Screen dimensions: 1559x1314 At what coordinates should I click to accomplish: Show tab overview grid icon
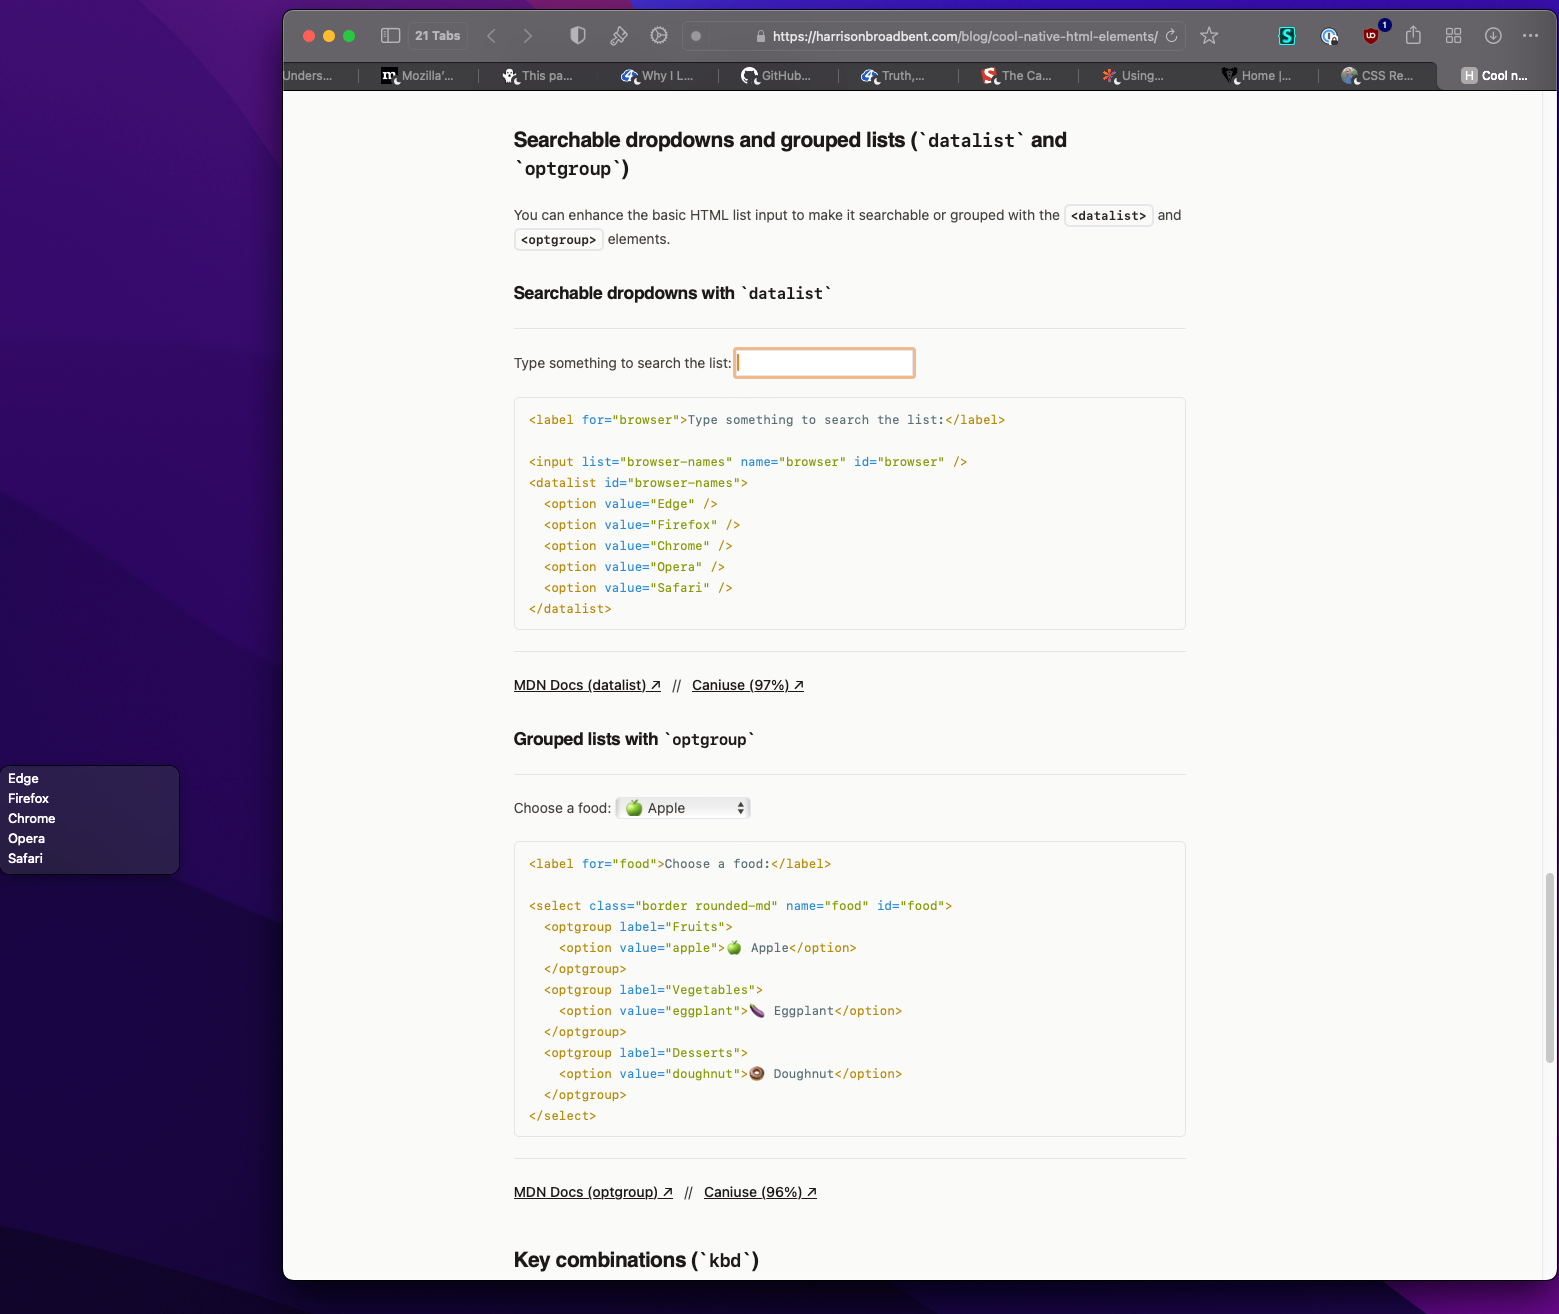point(1453,36)
